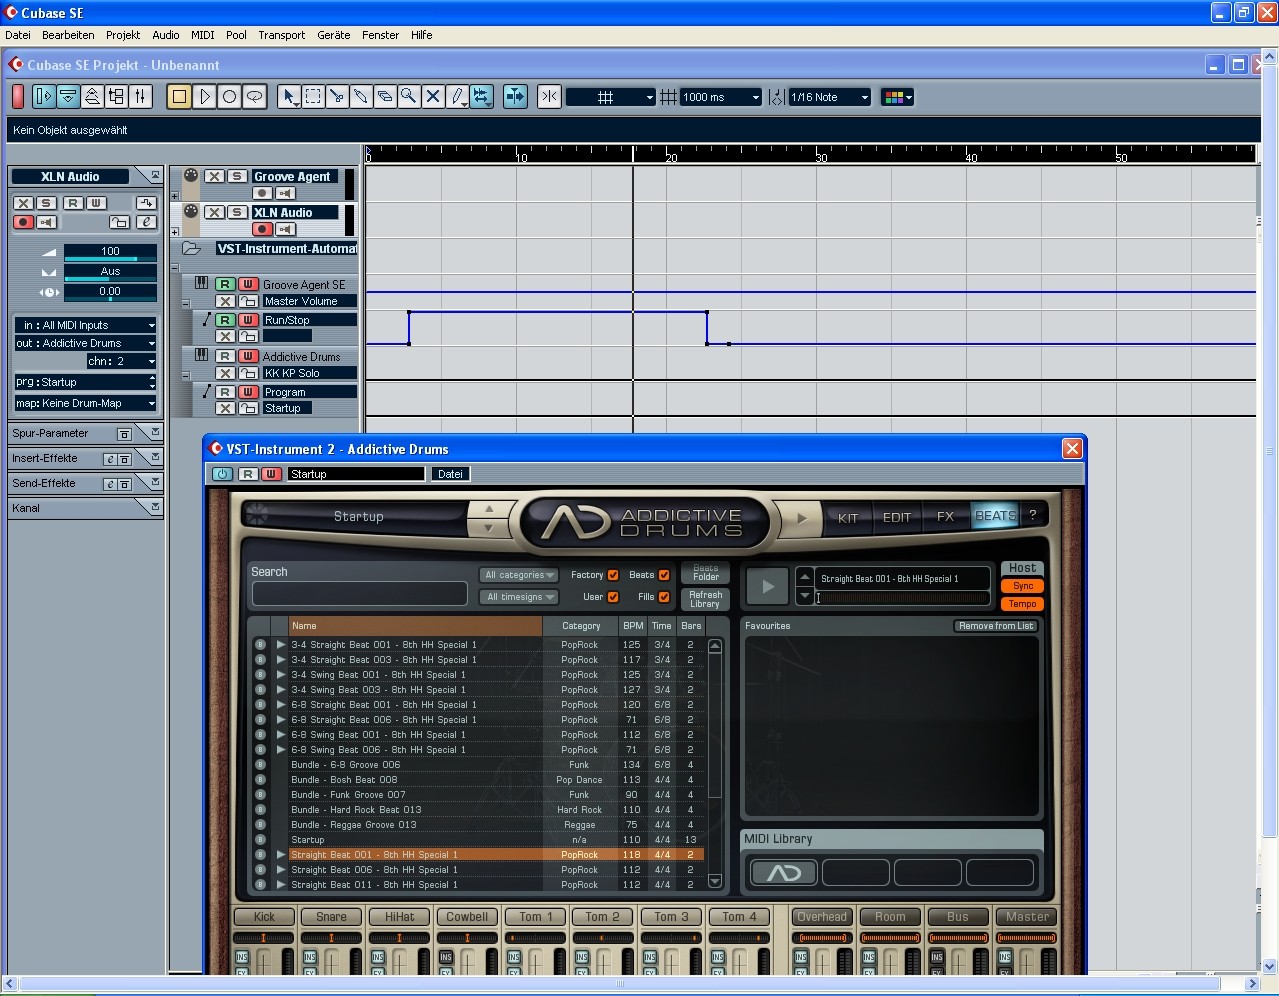Collapse the VST-Instrument-Automation folder track
Image resolution: width=1279 pixels, height=996 pixels.
(175, 267)
